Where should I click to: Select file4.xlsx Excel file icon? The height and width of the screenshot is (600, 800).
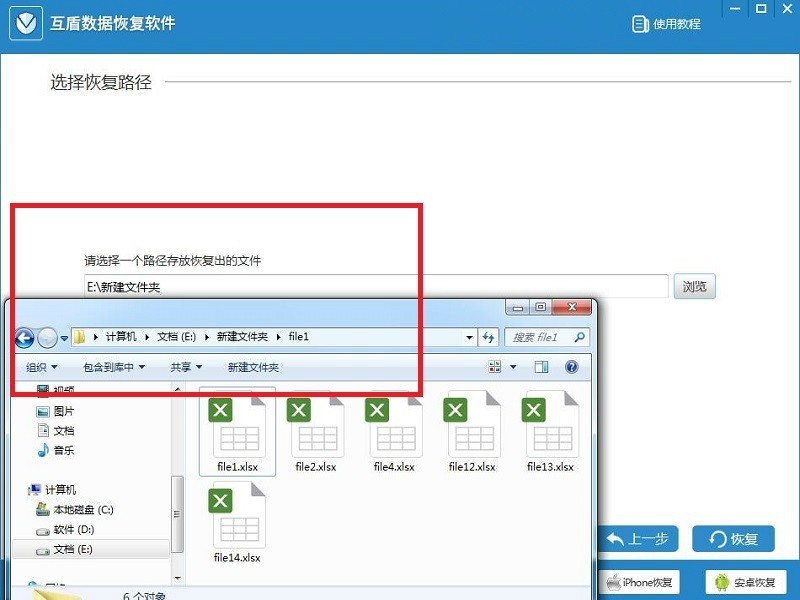[x=394, y=432]
